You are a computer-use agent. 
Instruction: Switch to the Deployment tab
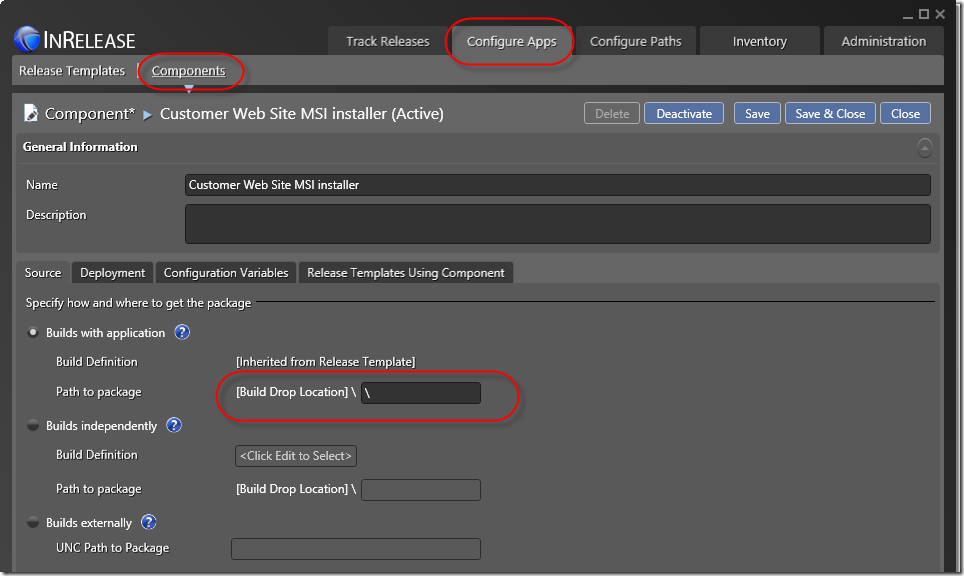point(113,273)
